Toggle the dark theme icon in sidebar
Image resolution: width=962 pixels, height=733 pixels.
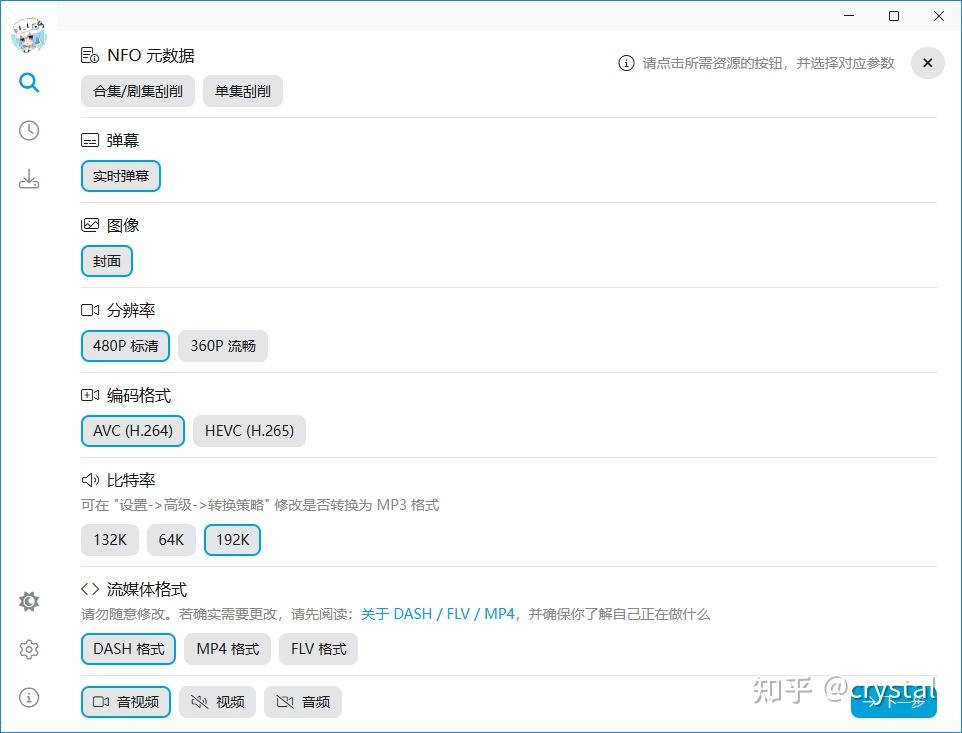[x=28, y=601]
